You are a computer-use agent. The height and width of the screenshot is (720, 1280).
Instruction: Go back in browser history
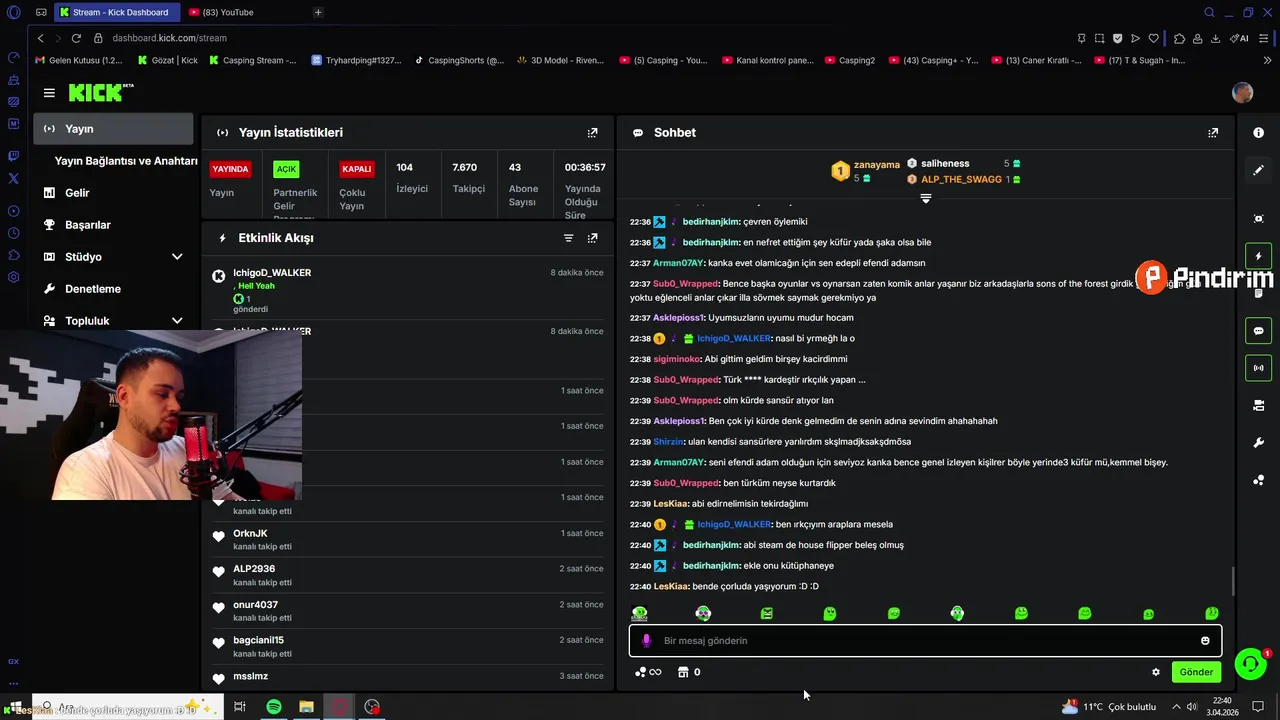(x=41, y=38)
